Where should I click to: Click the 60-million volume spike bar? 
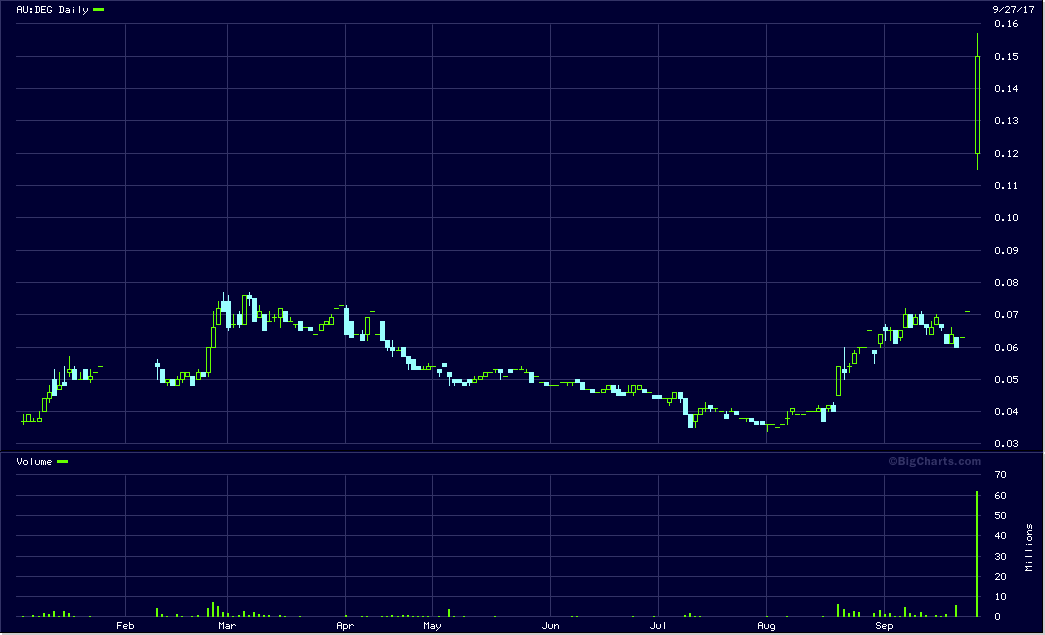(978, 554)
